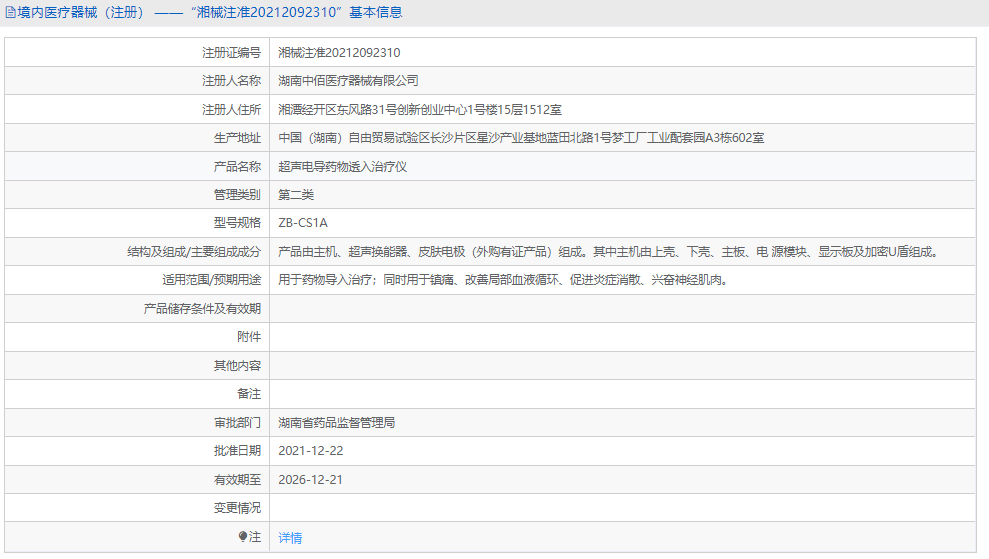This screenshot has width=989, height=559.
Task: Click the 产品名称 label
Action: coord(237,167)
